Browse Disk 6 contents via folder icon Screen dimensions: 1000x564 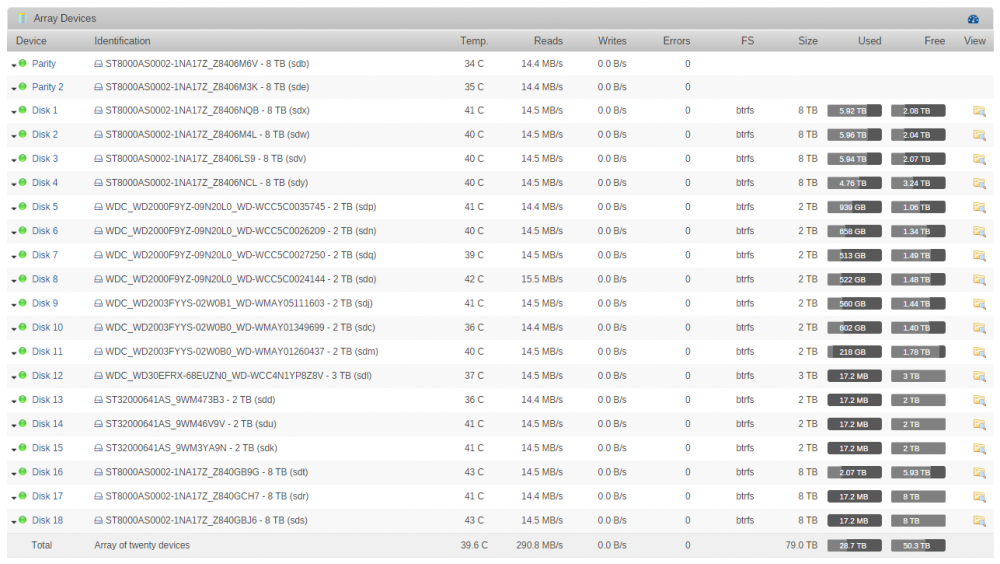979,232
